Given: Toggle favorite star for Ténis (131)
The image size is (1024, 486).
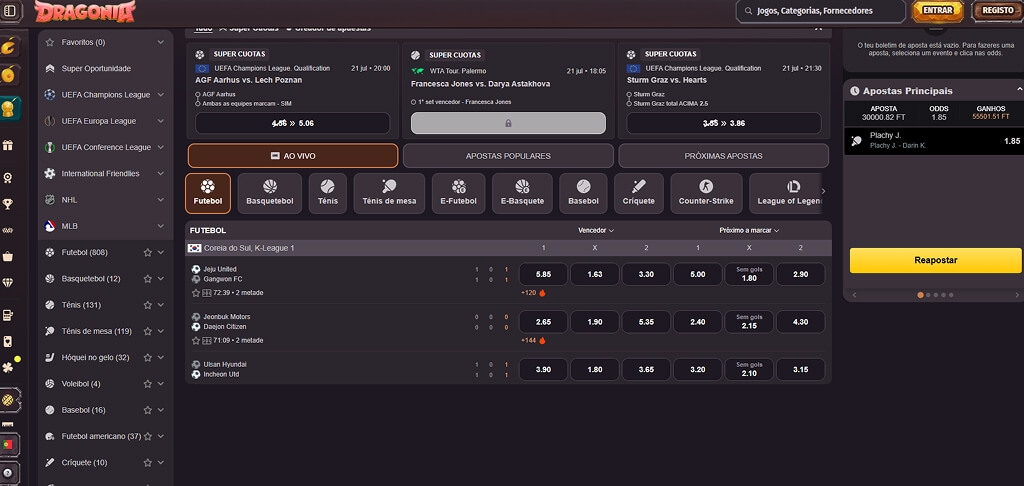Looking at the screenshot, I should click(x=148, y=305).
